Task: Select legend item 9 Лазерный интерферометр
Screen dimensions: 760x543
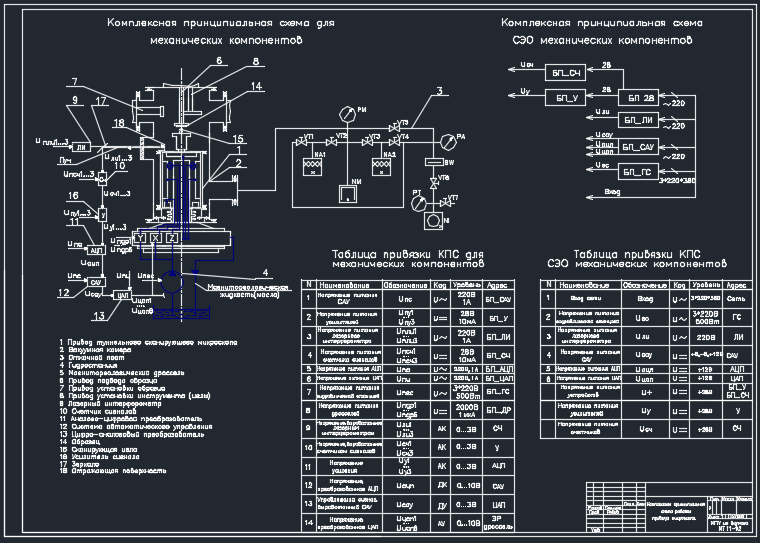Action: 111,403
